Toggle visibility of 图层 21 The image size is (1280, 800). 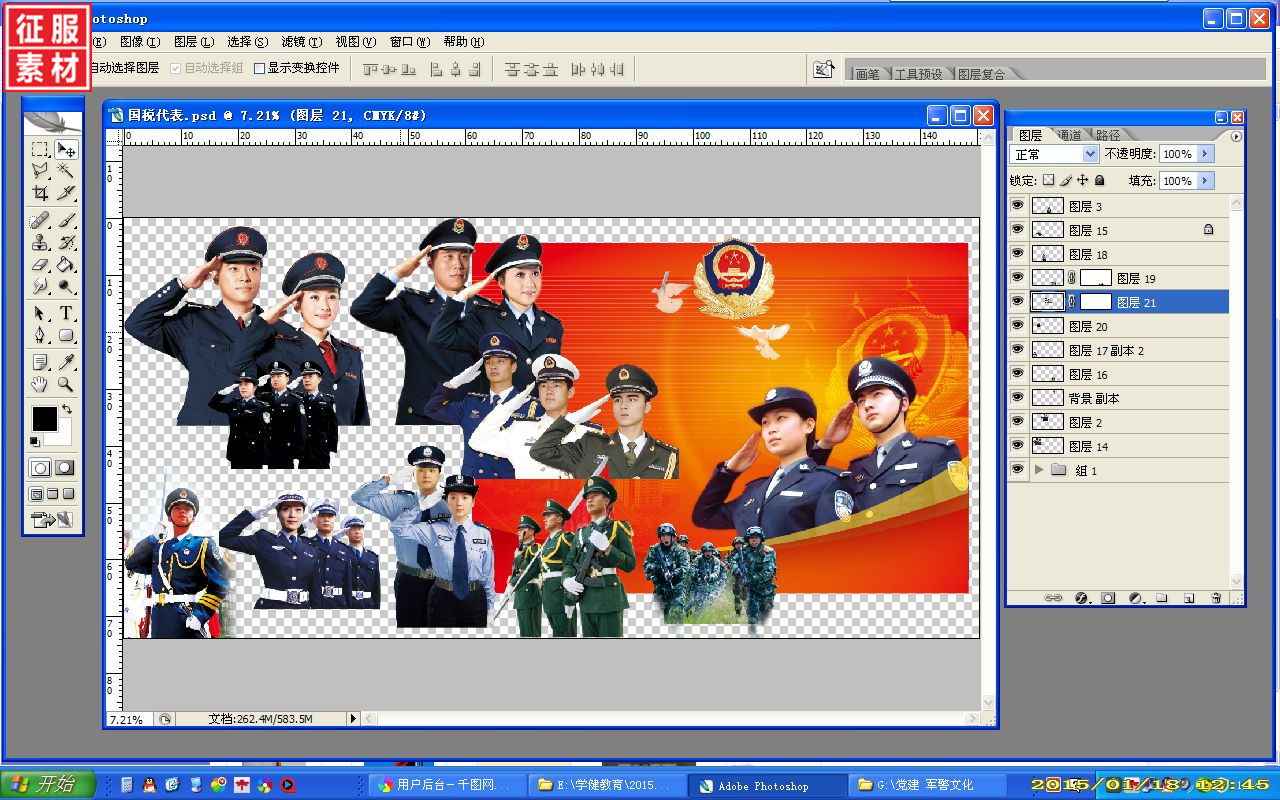(x=1018, y=301)
